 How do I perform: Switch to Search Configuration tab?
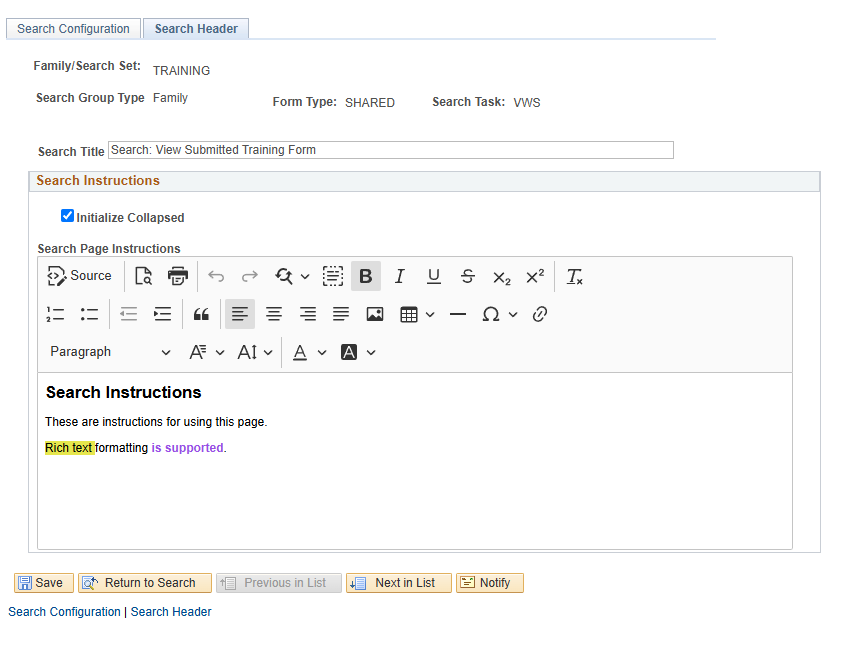click(x=73, y=29)
